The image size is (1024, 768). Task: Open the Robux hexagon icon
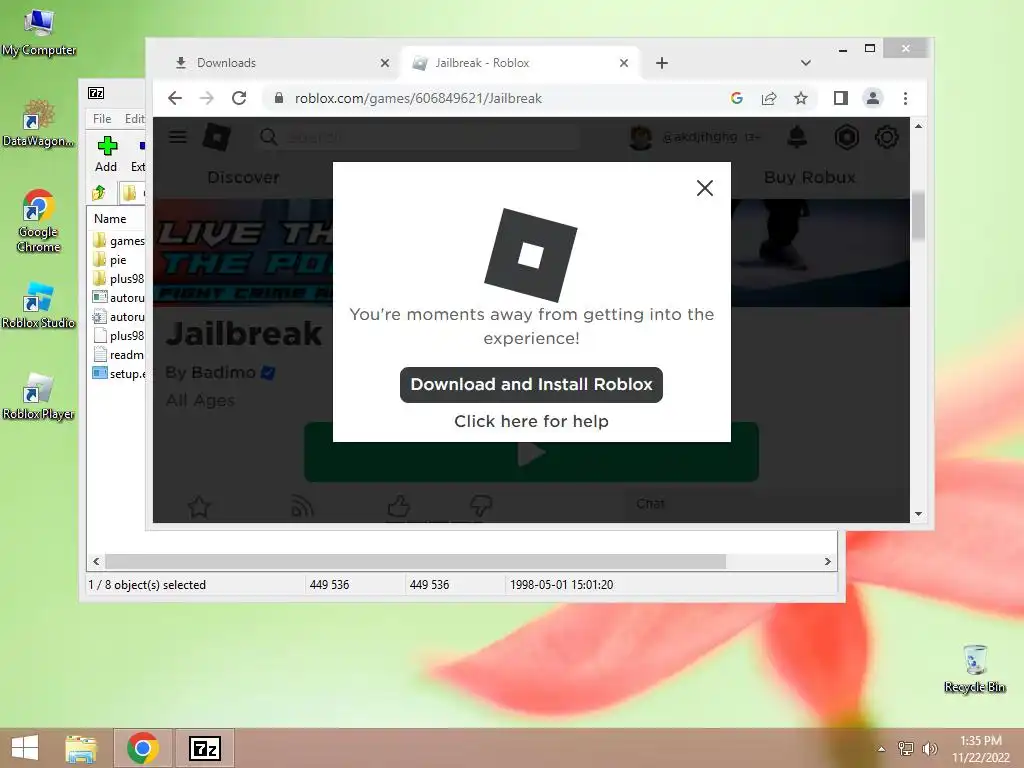[x=846, y=137]
